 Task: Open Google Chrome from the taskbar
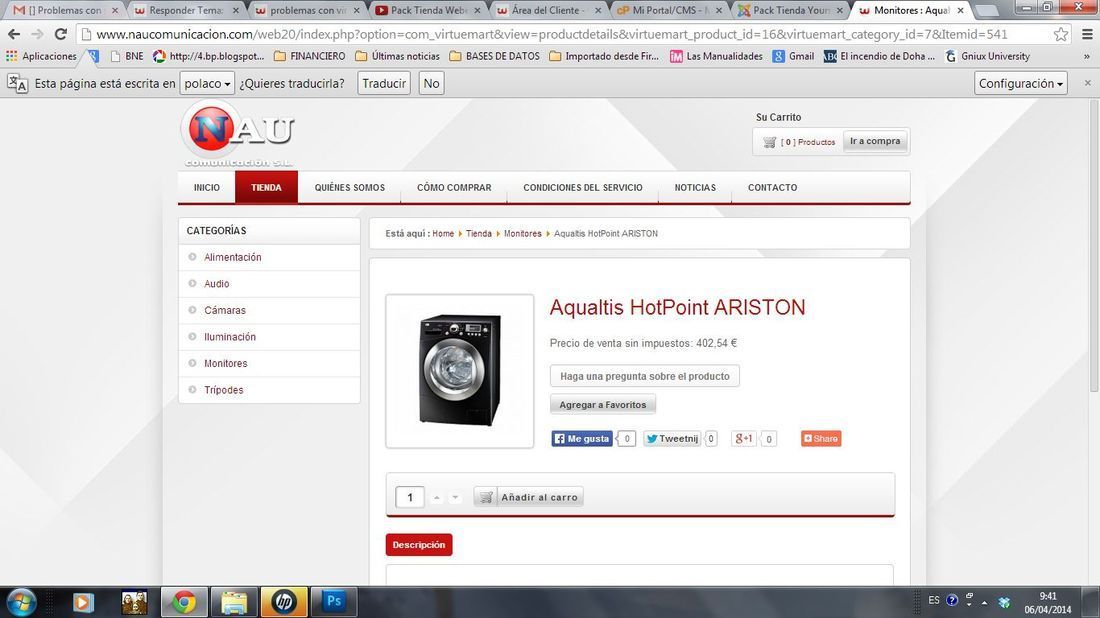(x=185, y=602)
